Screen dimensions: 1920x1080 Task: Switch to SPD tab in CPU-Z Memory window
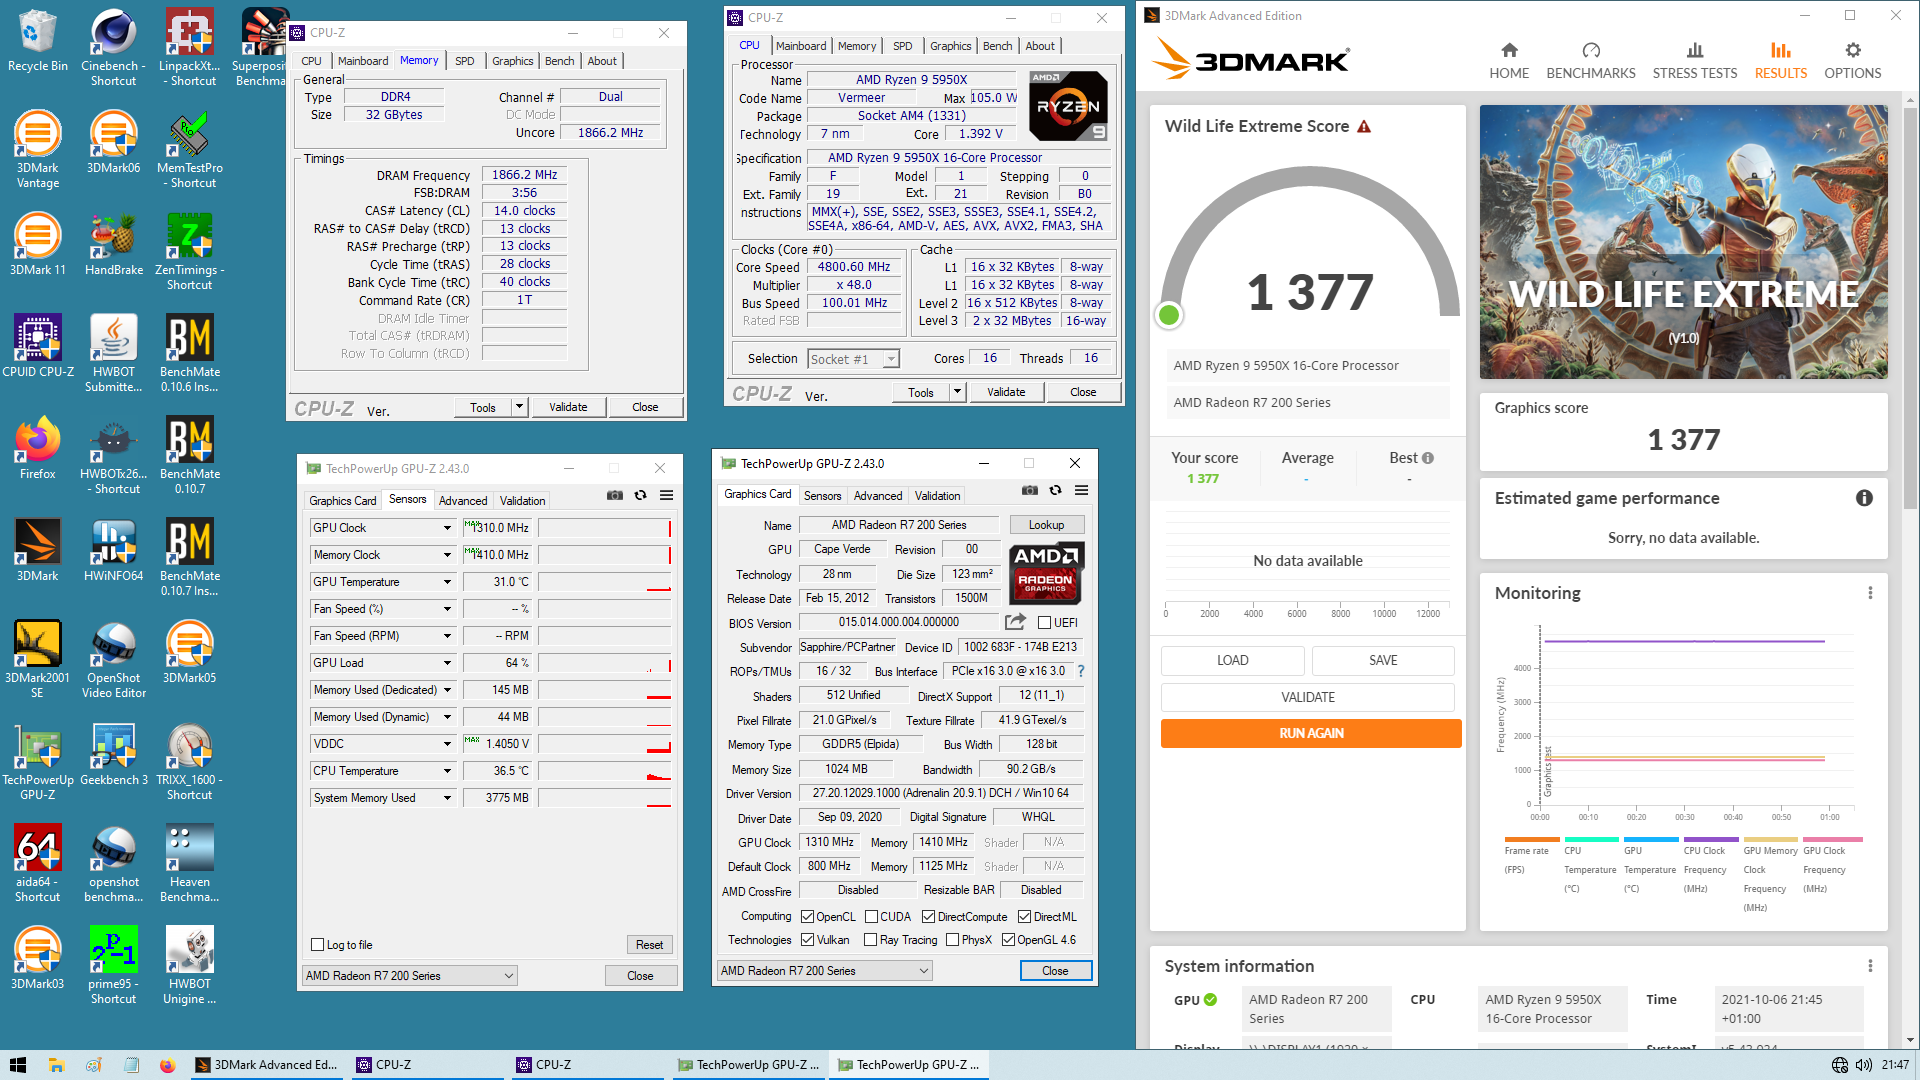point(464,61)
